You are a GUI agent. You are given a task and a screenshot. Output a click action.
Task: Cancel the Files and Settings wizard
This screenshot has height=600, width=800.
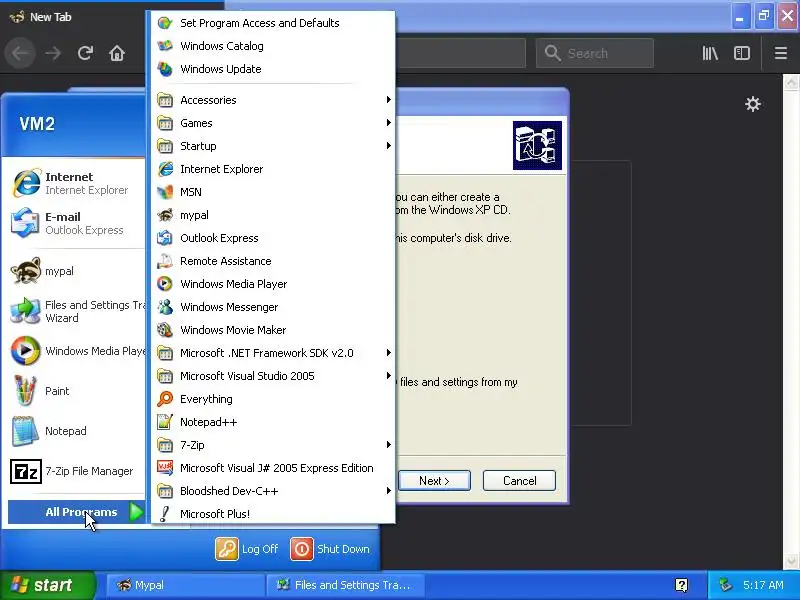(x=519, y=481)
